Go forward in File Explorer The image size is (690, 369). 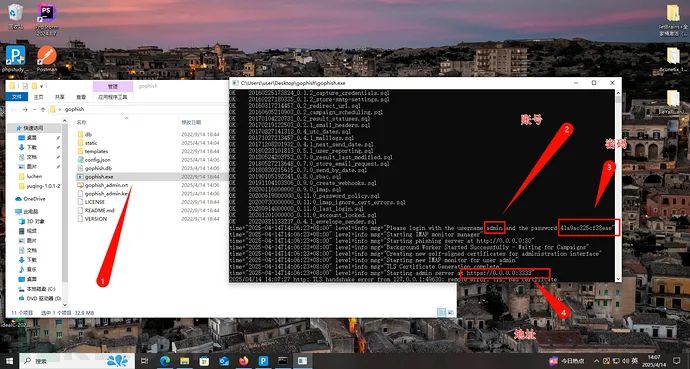pos(25,109)
